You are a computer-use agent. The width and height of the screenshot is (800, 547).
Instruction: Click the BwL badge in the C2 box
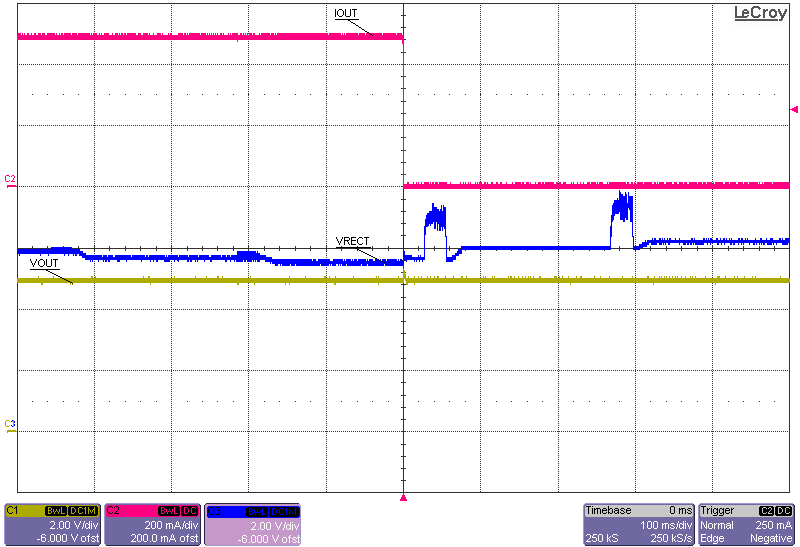[x=169, y=511]
